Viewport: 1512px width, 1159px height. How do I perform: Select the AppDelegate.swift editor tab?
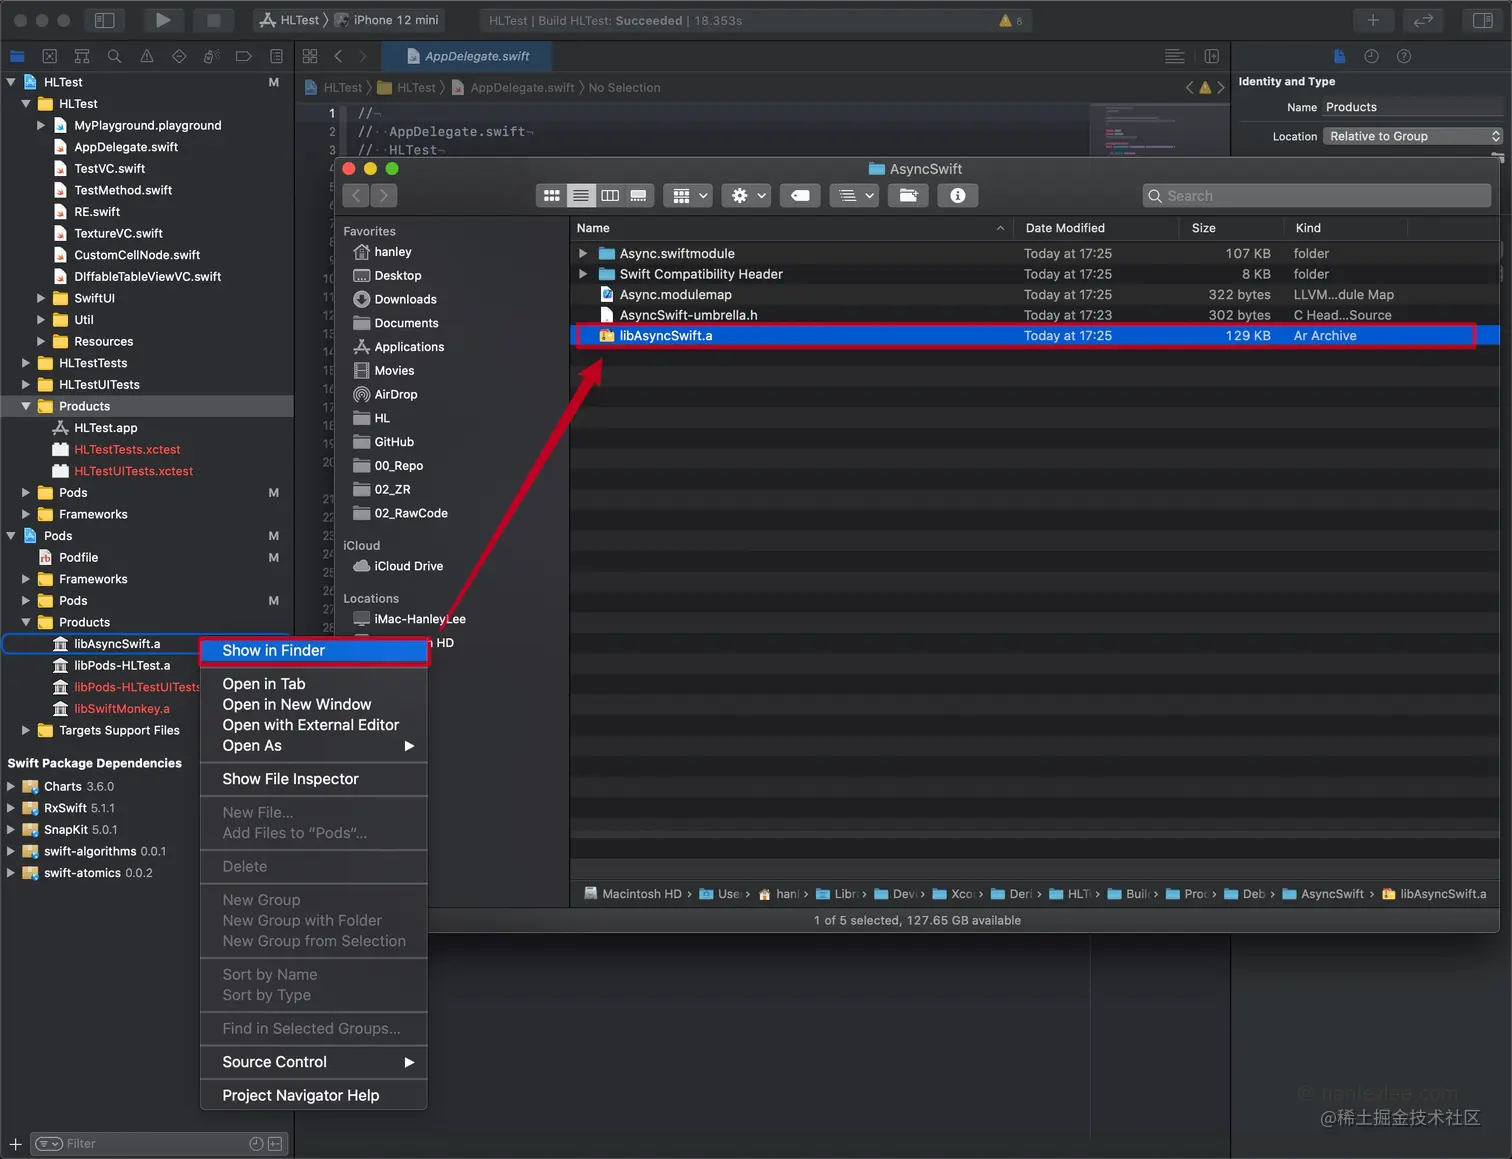coord(469,56)
